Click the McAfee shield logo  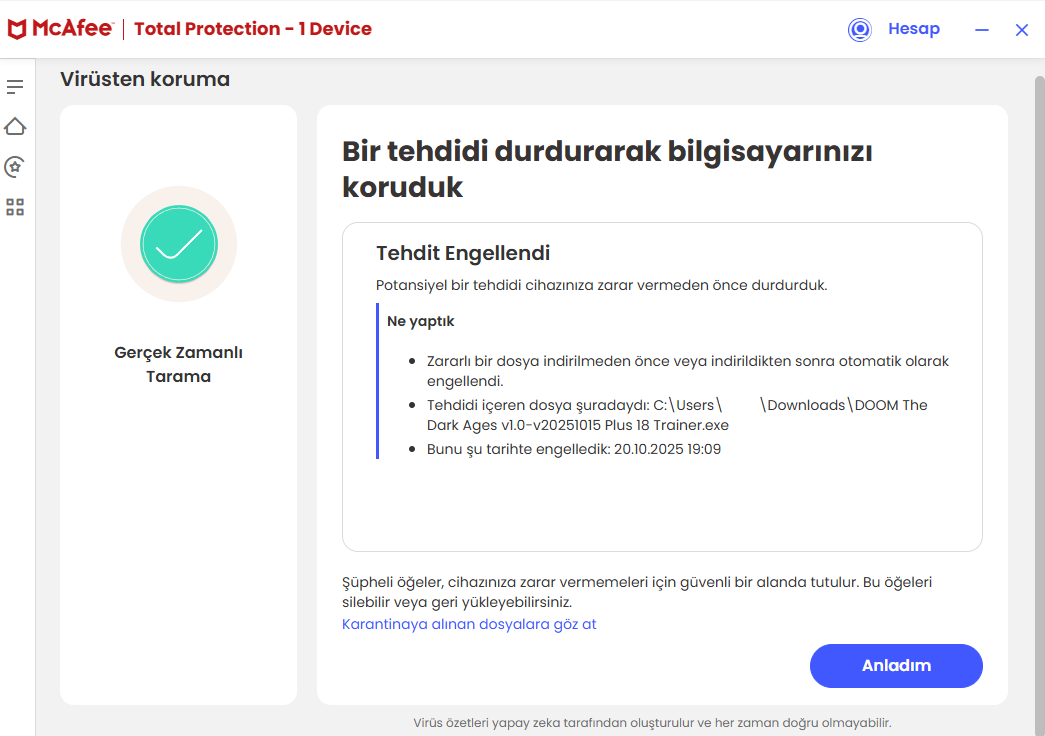tap(17, 30)
